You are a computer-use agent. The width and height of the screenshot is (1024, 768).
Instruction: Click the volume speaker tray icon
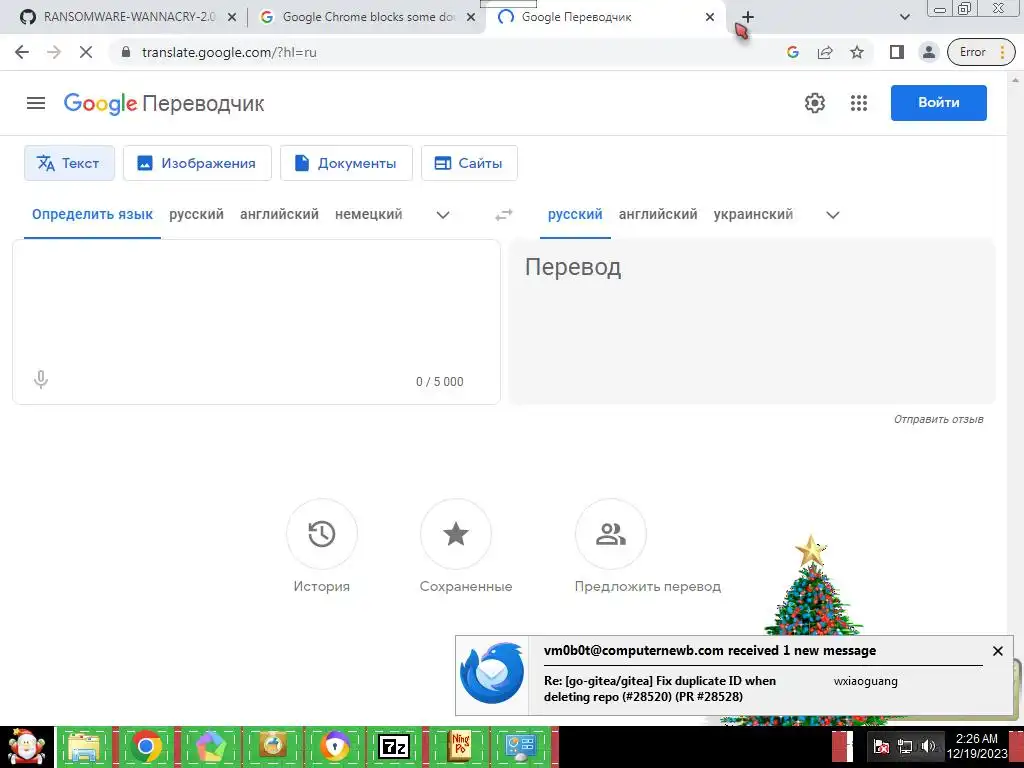[x=928, y=746]
